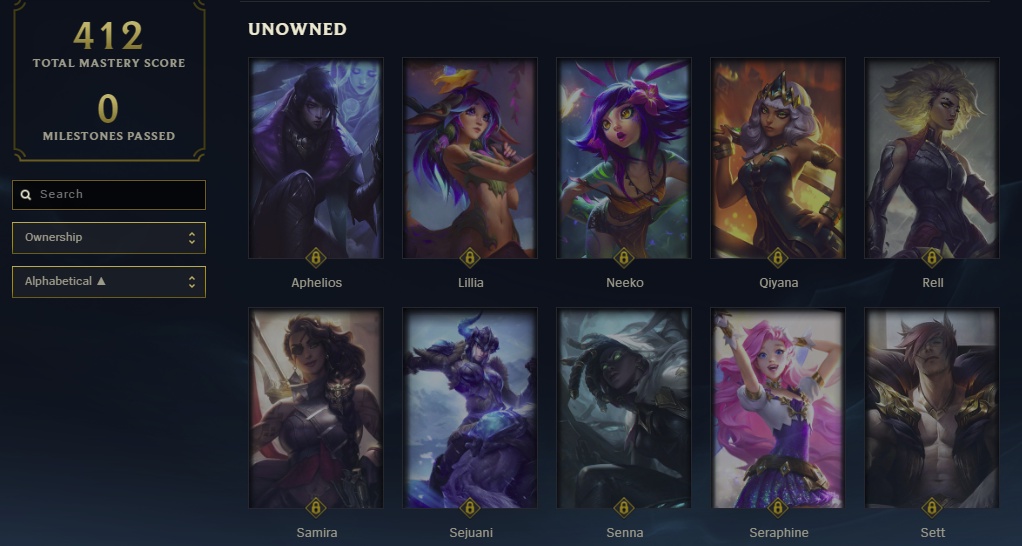1022x546 pixels.
Task: Select the Sejuani champion portrait
Action: click(470, 408)
